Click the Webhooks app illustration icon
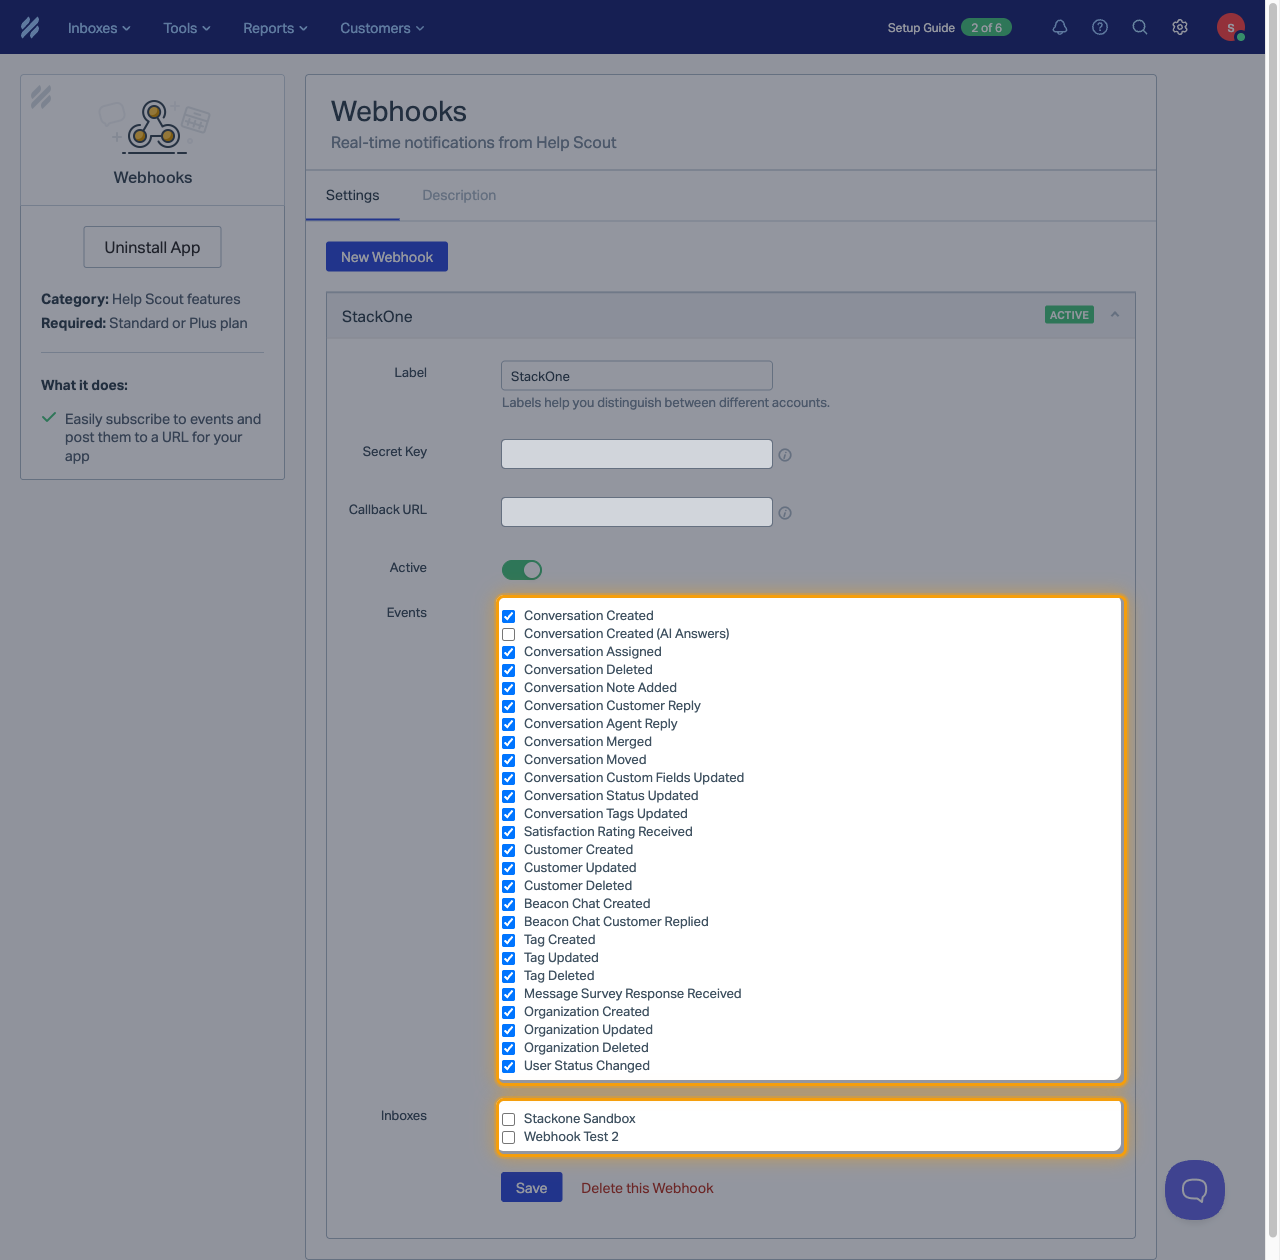This screenshot has width=1280, height=1260. (x=153, y=127)
